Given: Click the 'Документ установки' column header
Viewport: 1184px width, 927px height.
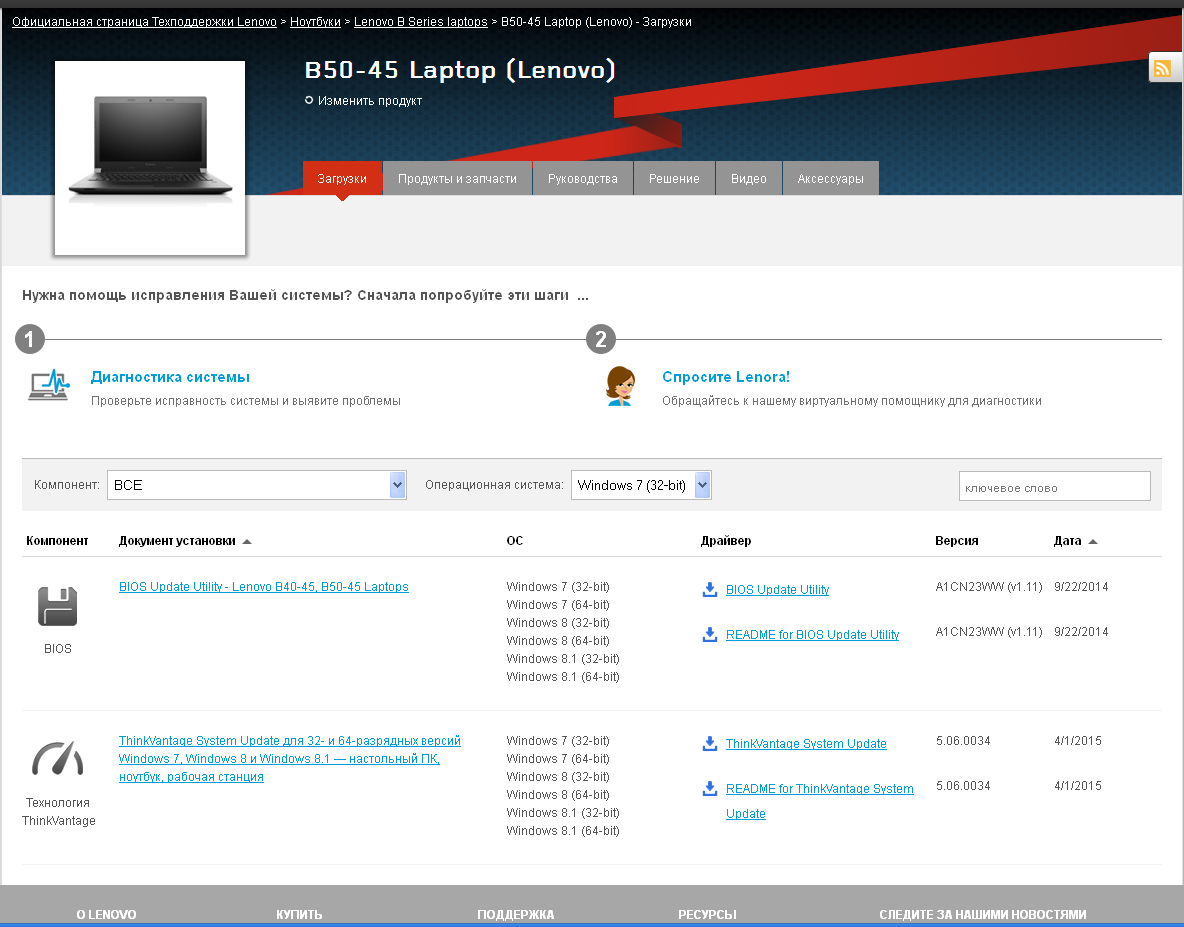Looking at the screenshot, I should [x=177, y=540].
